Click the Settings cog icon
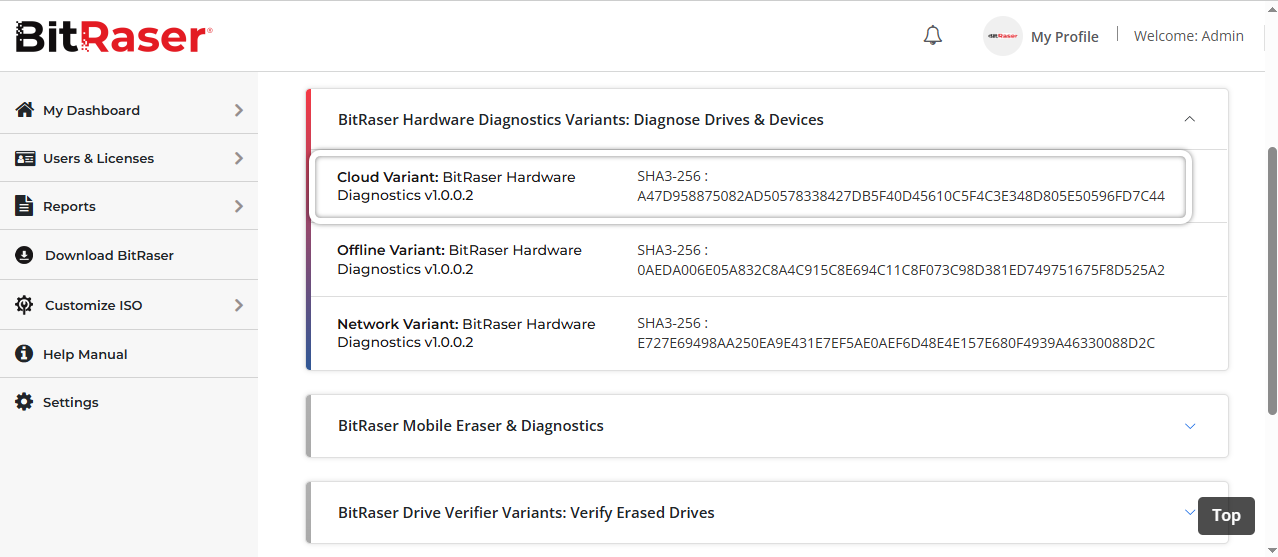The width and height of the screenshot is (1278, 557). point(25,402)
